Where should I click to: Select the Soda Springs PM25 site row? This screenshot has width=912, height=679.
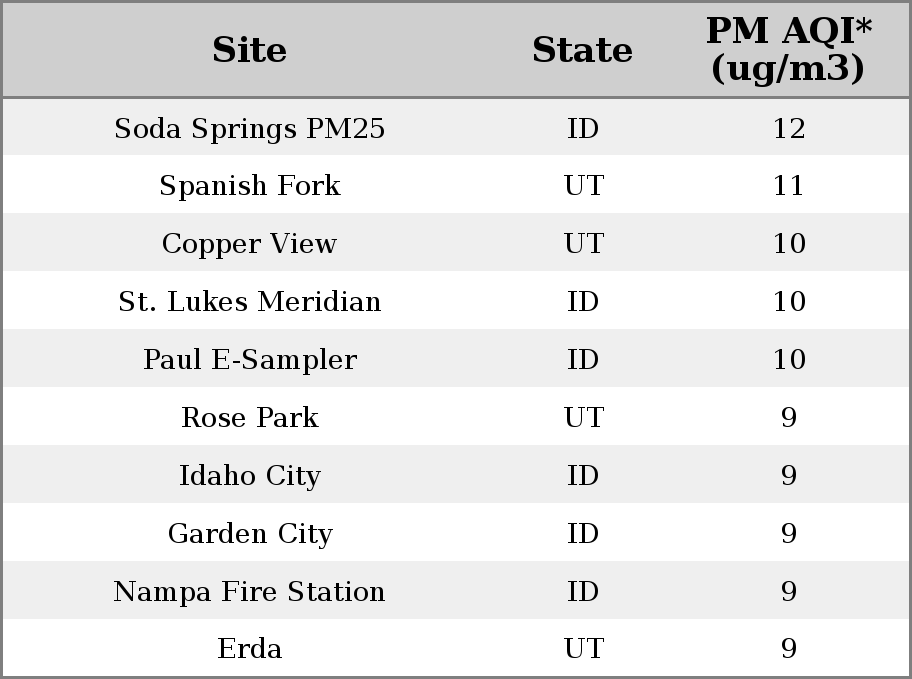pyautogui.click(x=456, y=127)
